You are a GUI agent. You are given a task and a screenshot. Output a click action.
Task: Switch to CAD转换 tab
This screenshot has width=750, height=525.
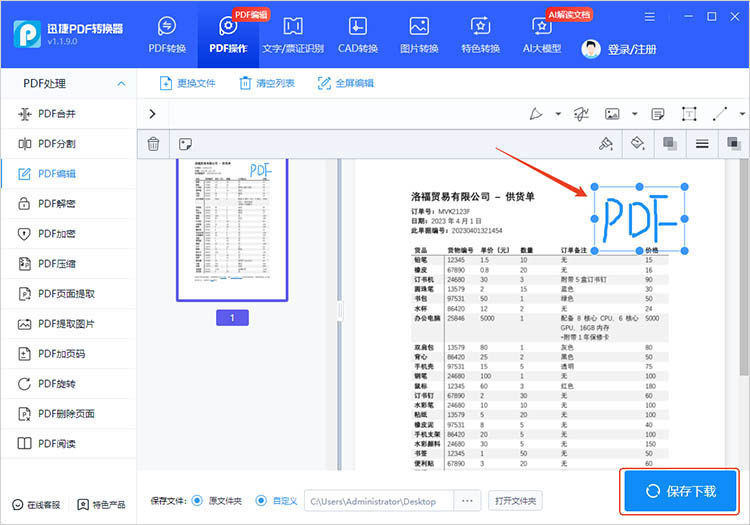click(x=358, y=35)
